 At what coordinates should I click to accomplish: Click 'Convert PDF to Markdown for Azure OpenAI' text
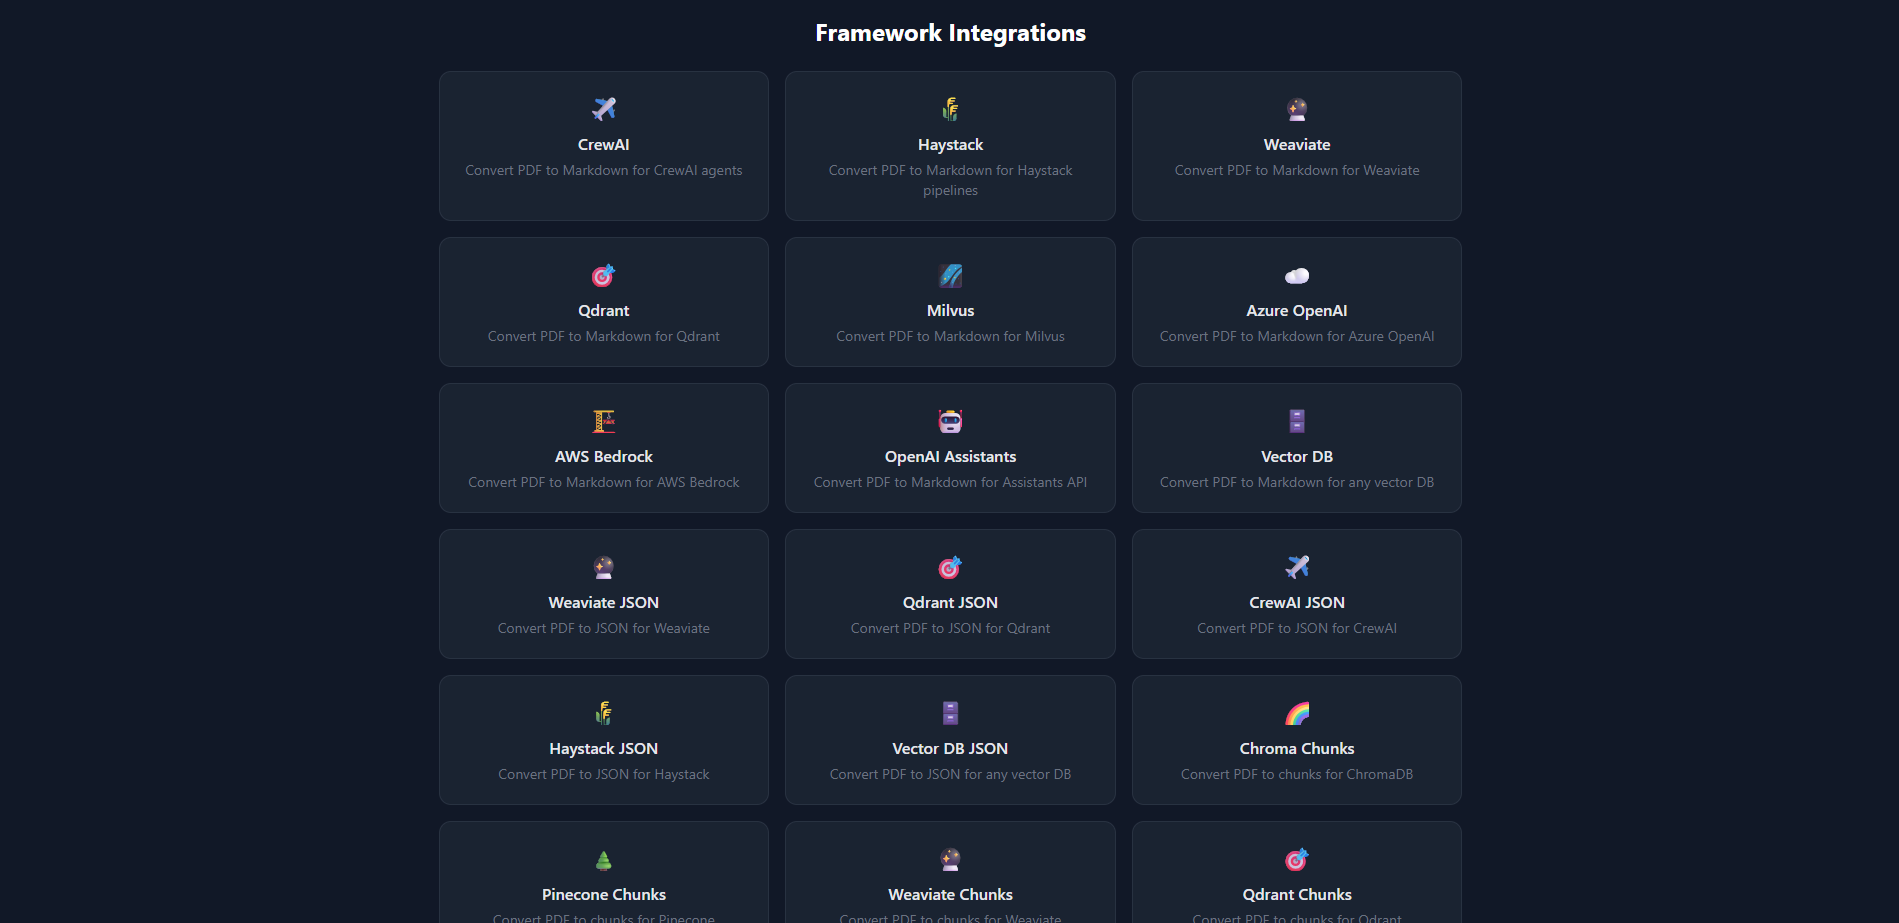point(1297,337)
